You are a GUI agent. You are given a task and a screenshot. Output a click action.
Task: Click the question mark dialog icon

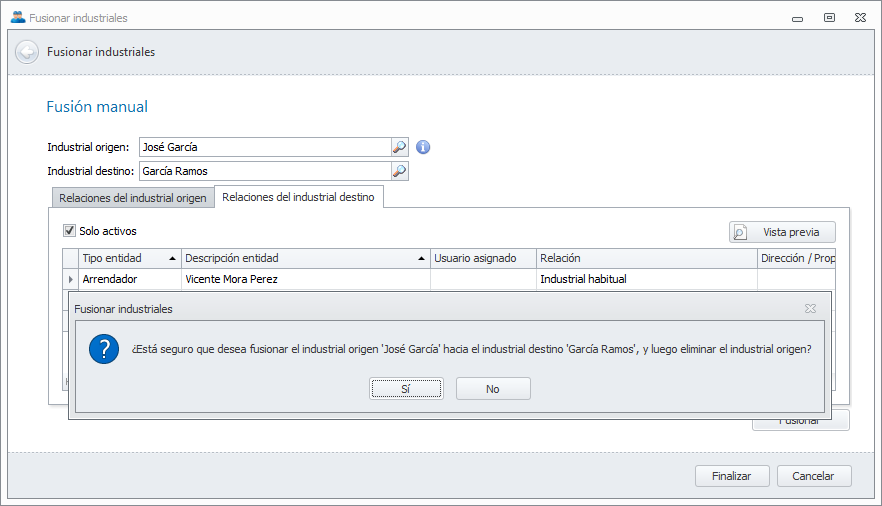pyautogui.click(x=104, y=350)
